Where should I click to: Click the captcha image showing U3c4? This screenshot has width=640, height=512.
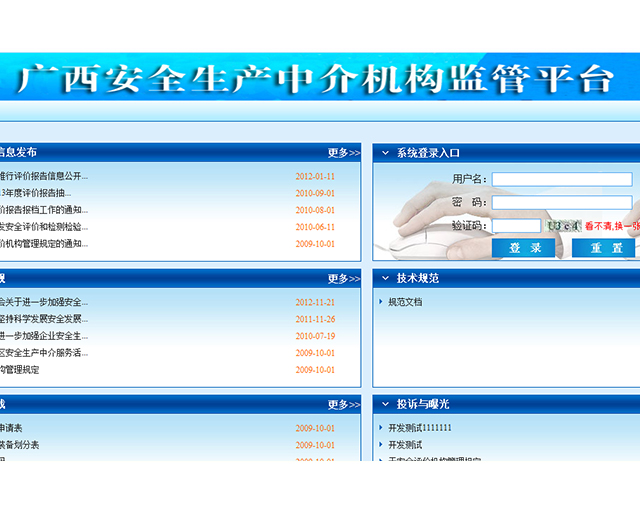click(x=563, y=226)
